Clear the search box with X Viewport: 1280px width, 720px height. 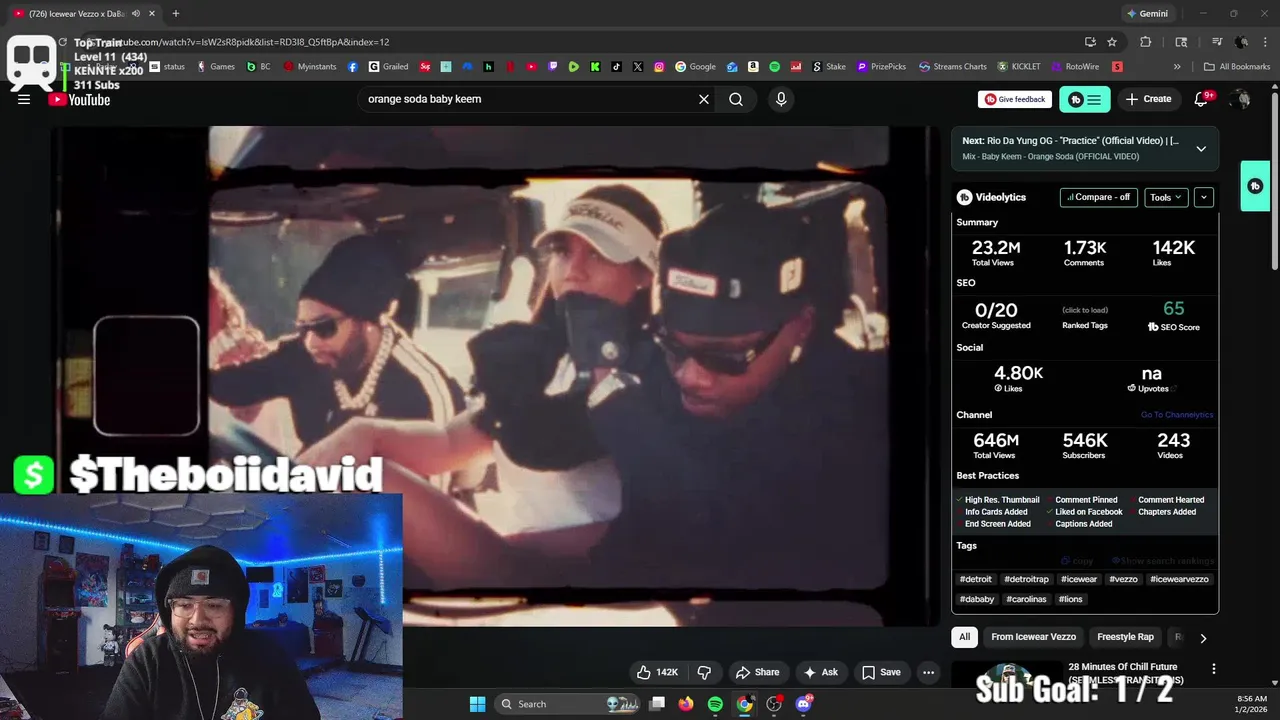click(704, 99)
